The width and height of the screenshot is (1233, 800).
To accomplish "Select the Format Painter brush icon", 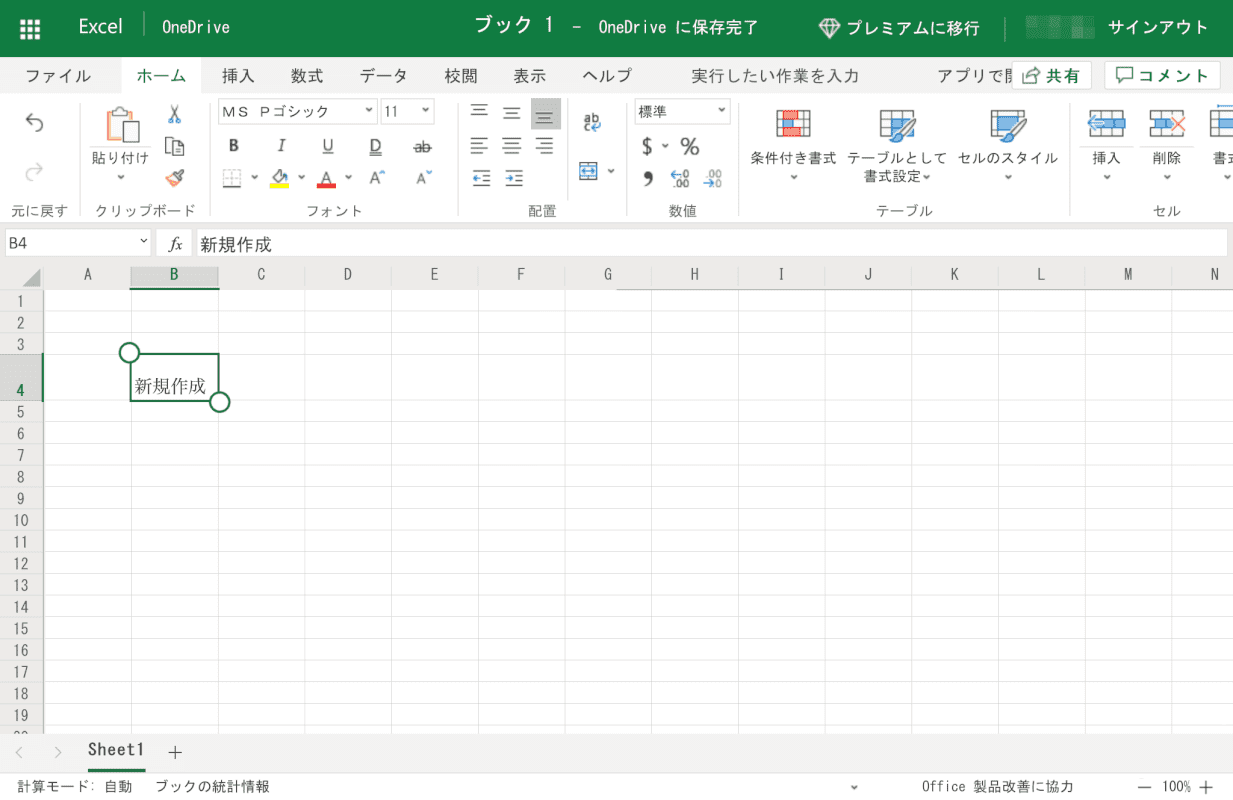I will pos(175,178).
